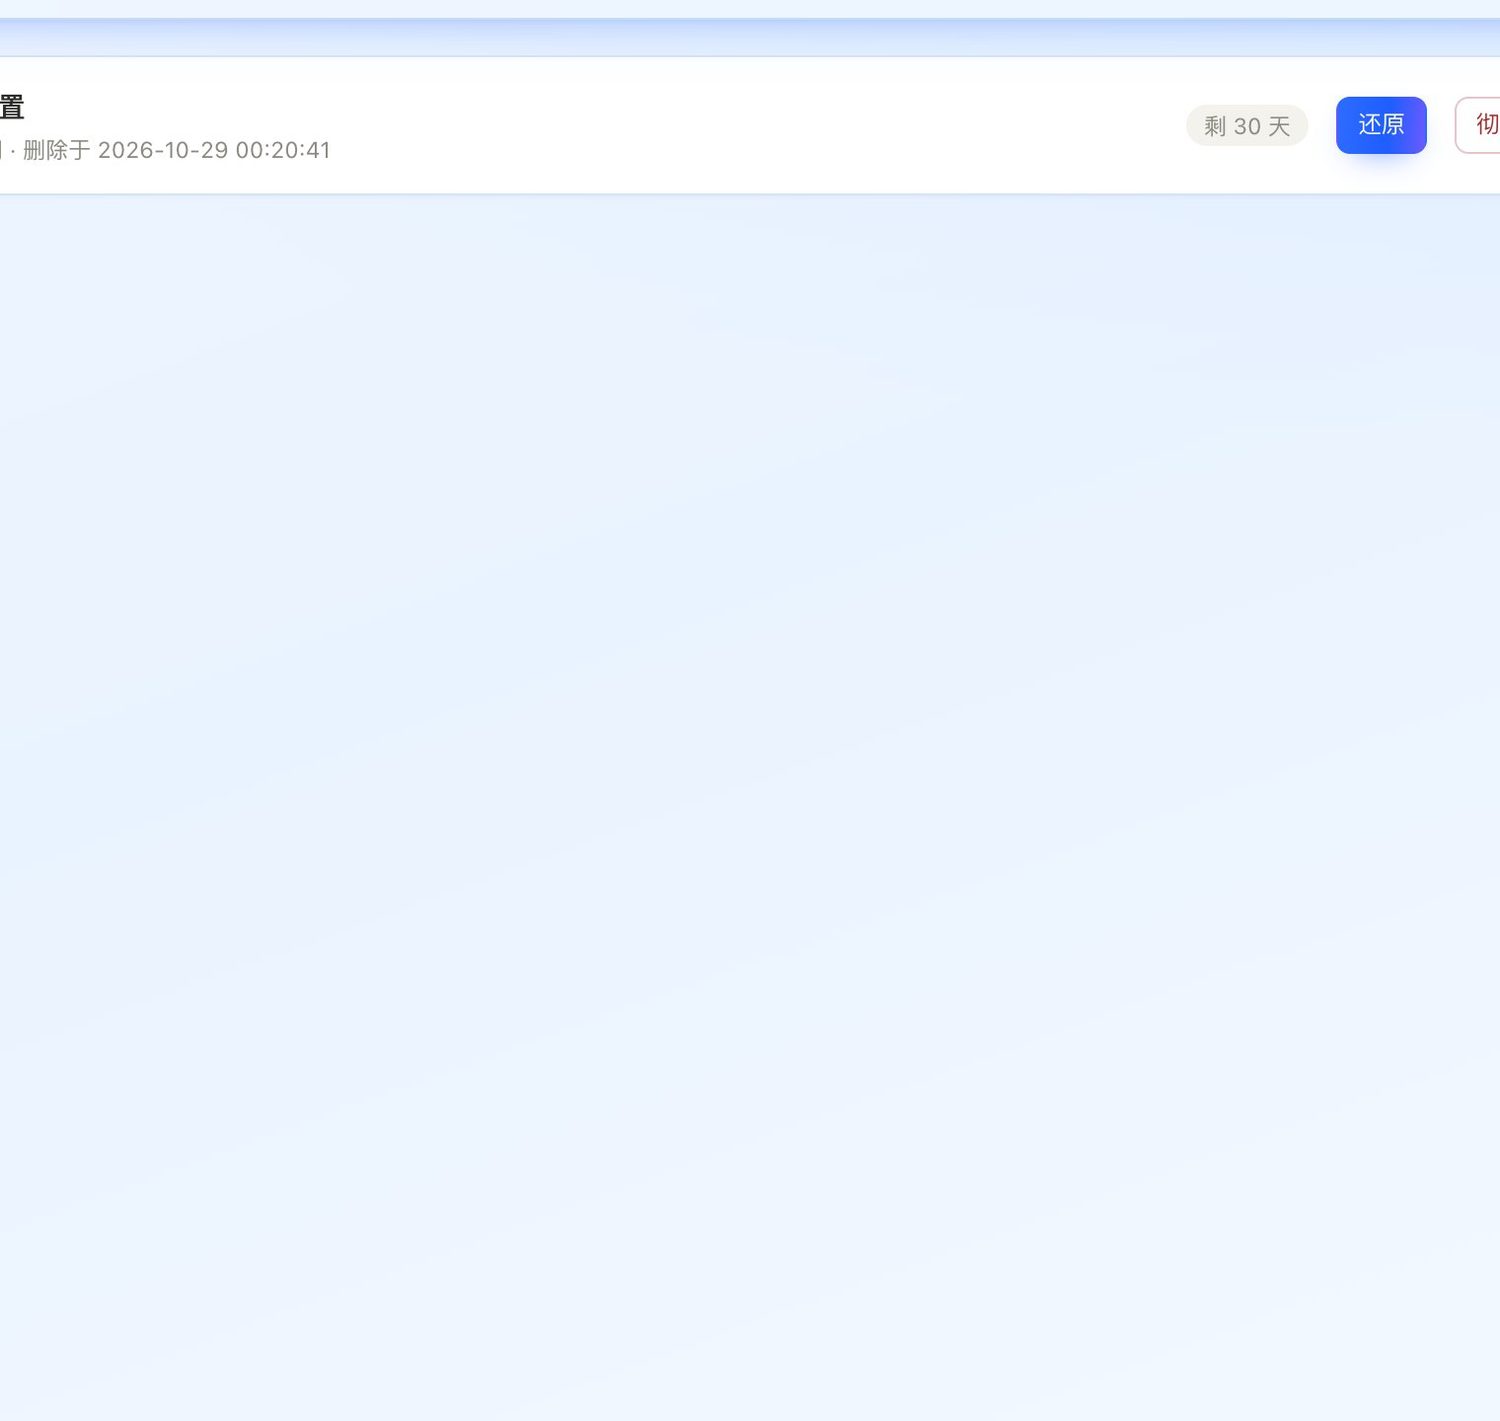Viewport: 1500px width, 1421px height.
Task: Click the 00:20:41 deletion time
Action: (x=283, y=150)
